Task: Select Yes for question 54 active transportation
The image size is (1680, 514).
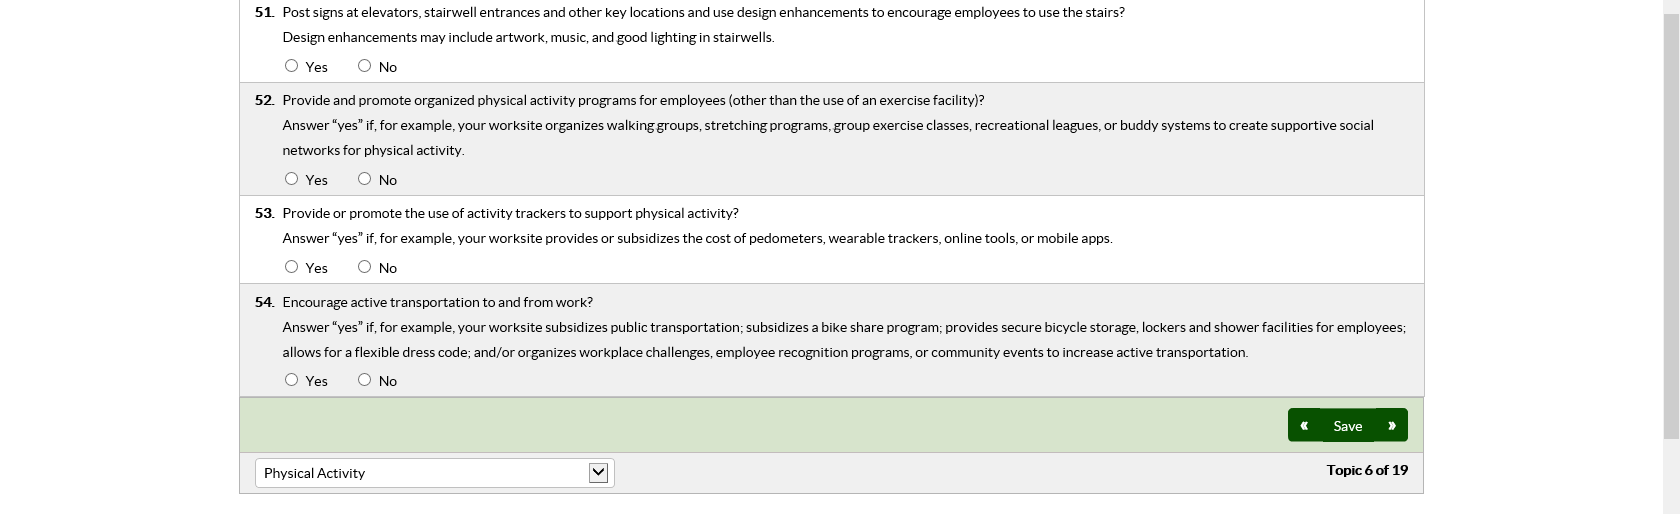Action: click(291, 380)
